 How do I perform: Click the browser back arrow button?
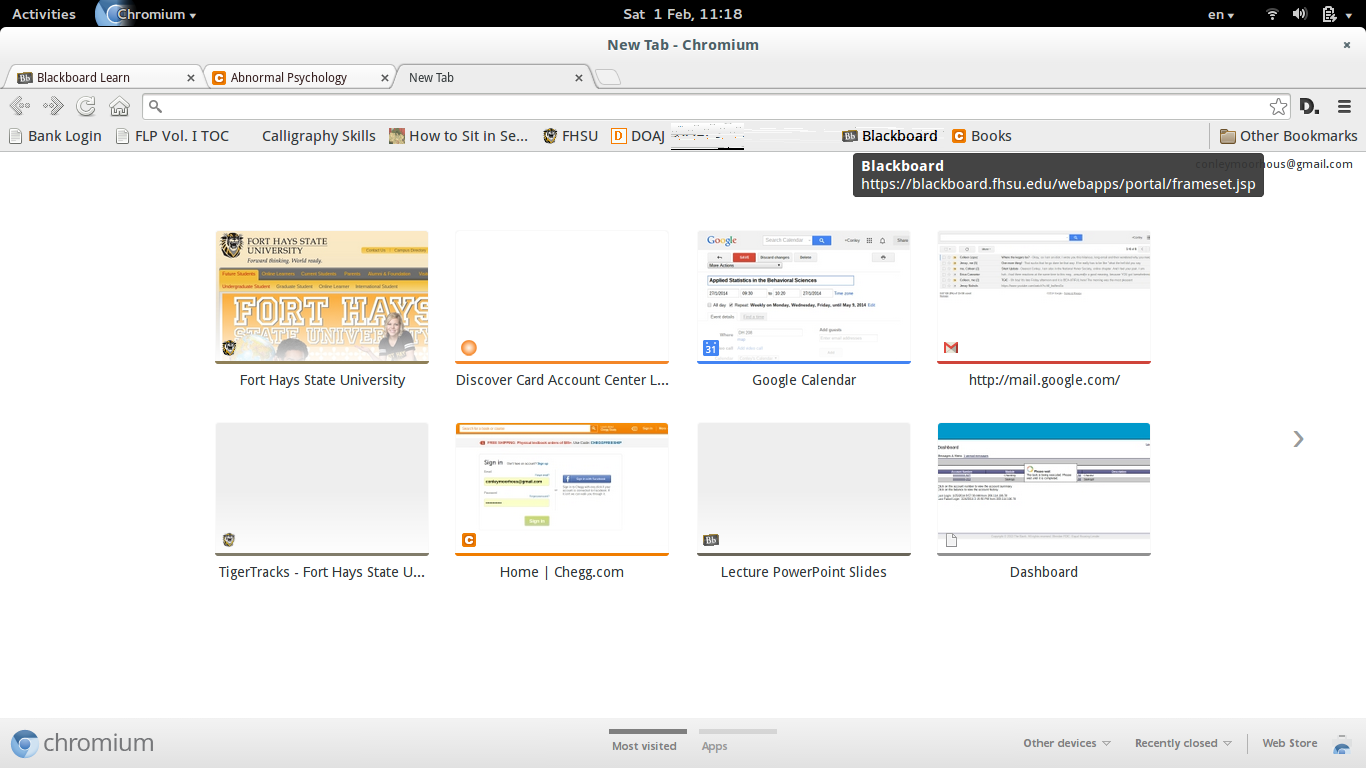[x=19, y=106]
